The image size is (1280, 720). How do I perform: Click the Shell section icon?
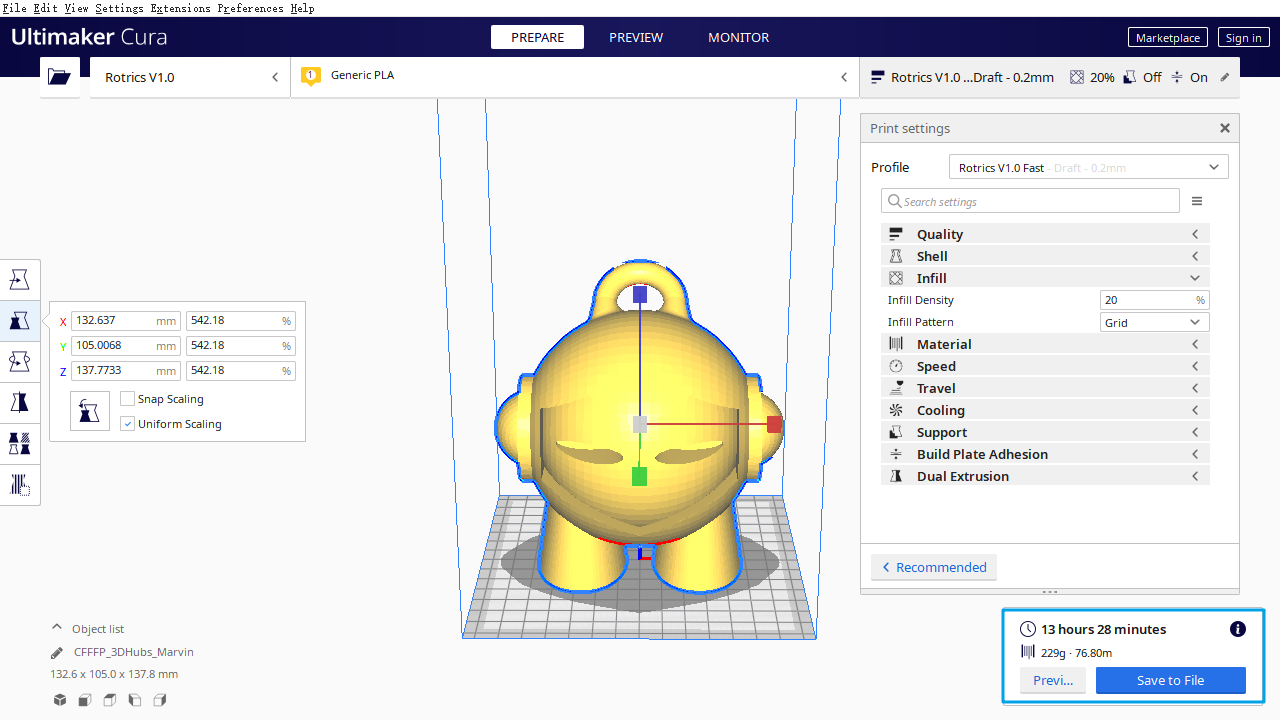(x=896, y=256)
